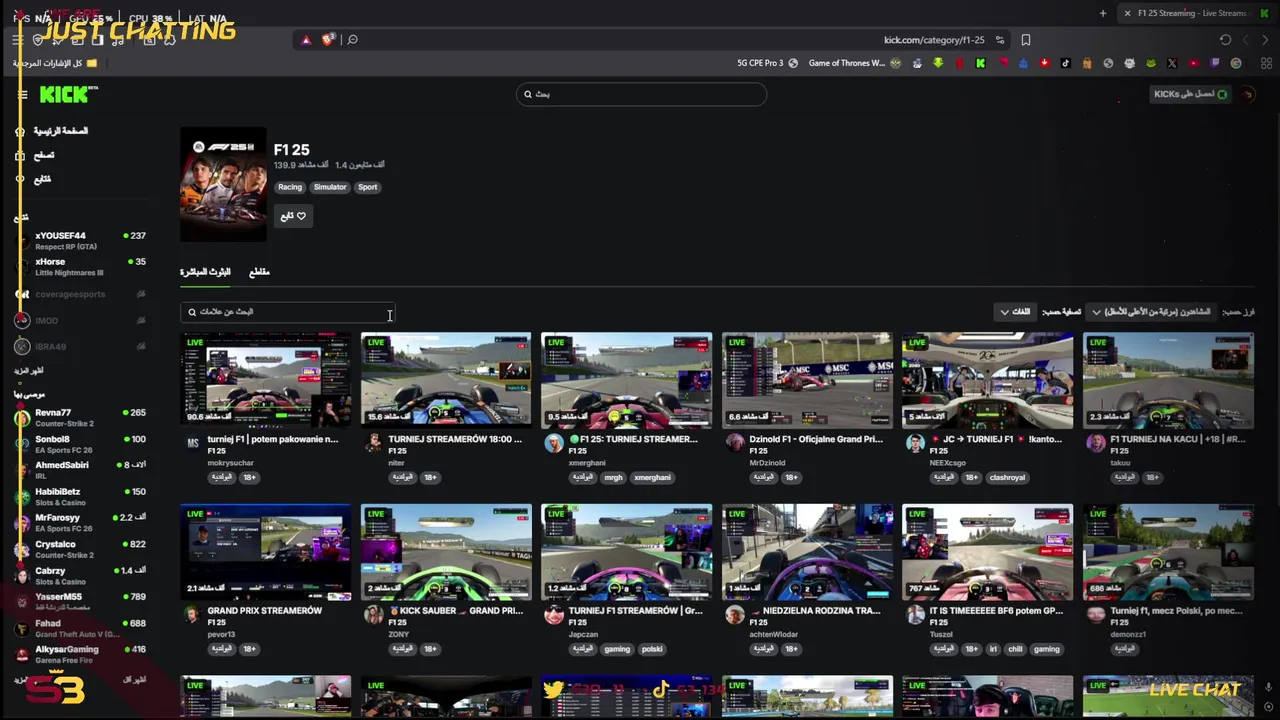This screenshot has height=720, width=1280.
Task: Open NIEDZIELNA RODZINA stream thumbnail
Action: pyautogui.click(x=808, y=553)
